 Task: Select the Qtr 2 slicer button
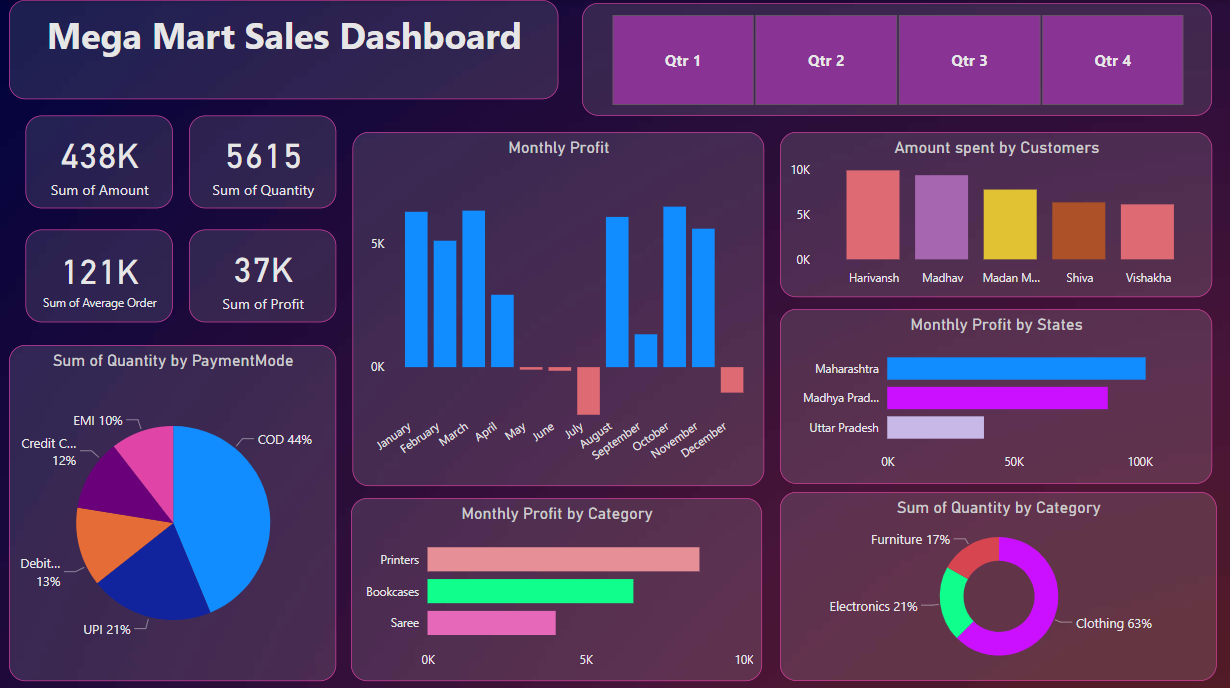point(826,60)
